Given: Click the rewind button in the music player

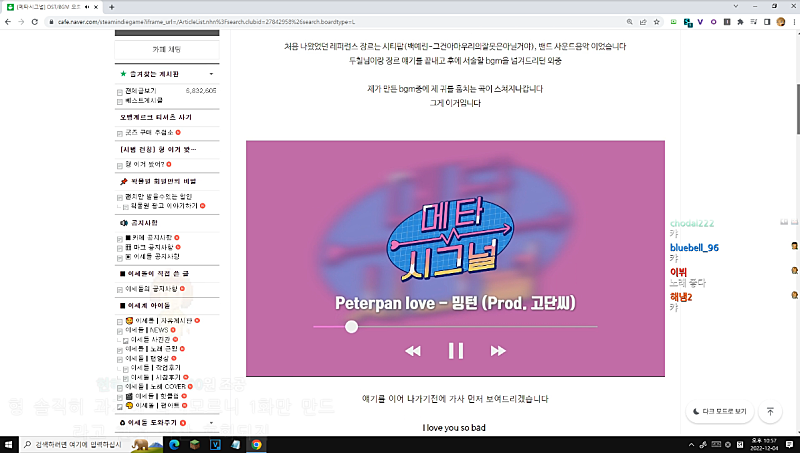Looking at the screenshot, I should pos(413,351).
